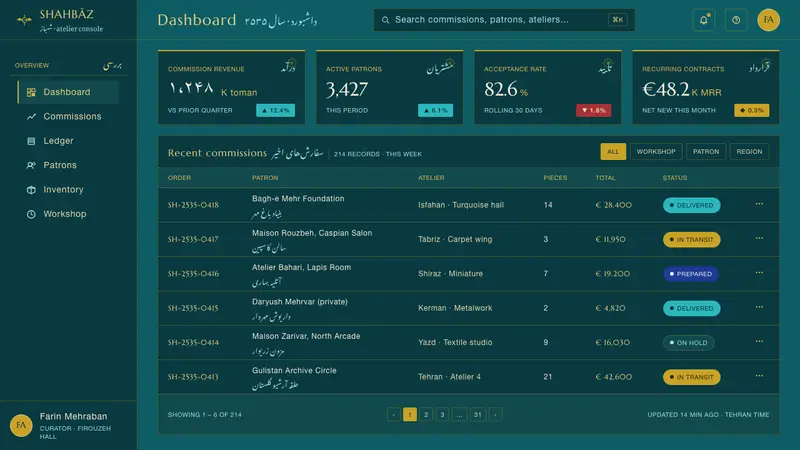
Task: Open Commissions in the sidebar
Action: pyautogui.click(x=68, y=116)
